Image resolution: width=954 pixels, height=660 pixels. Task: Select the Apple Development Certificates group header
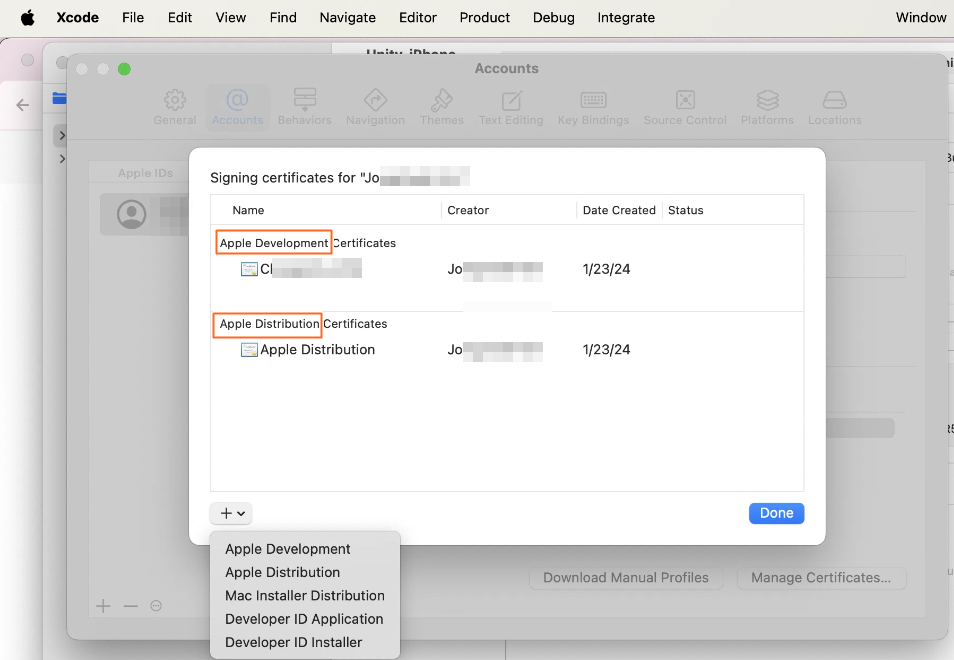tap(307, 243)
